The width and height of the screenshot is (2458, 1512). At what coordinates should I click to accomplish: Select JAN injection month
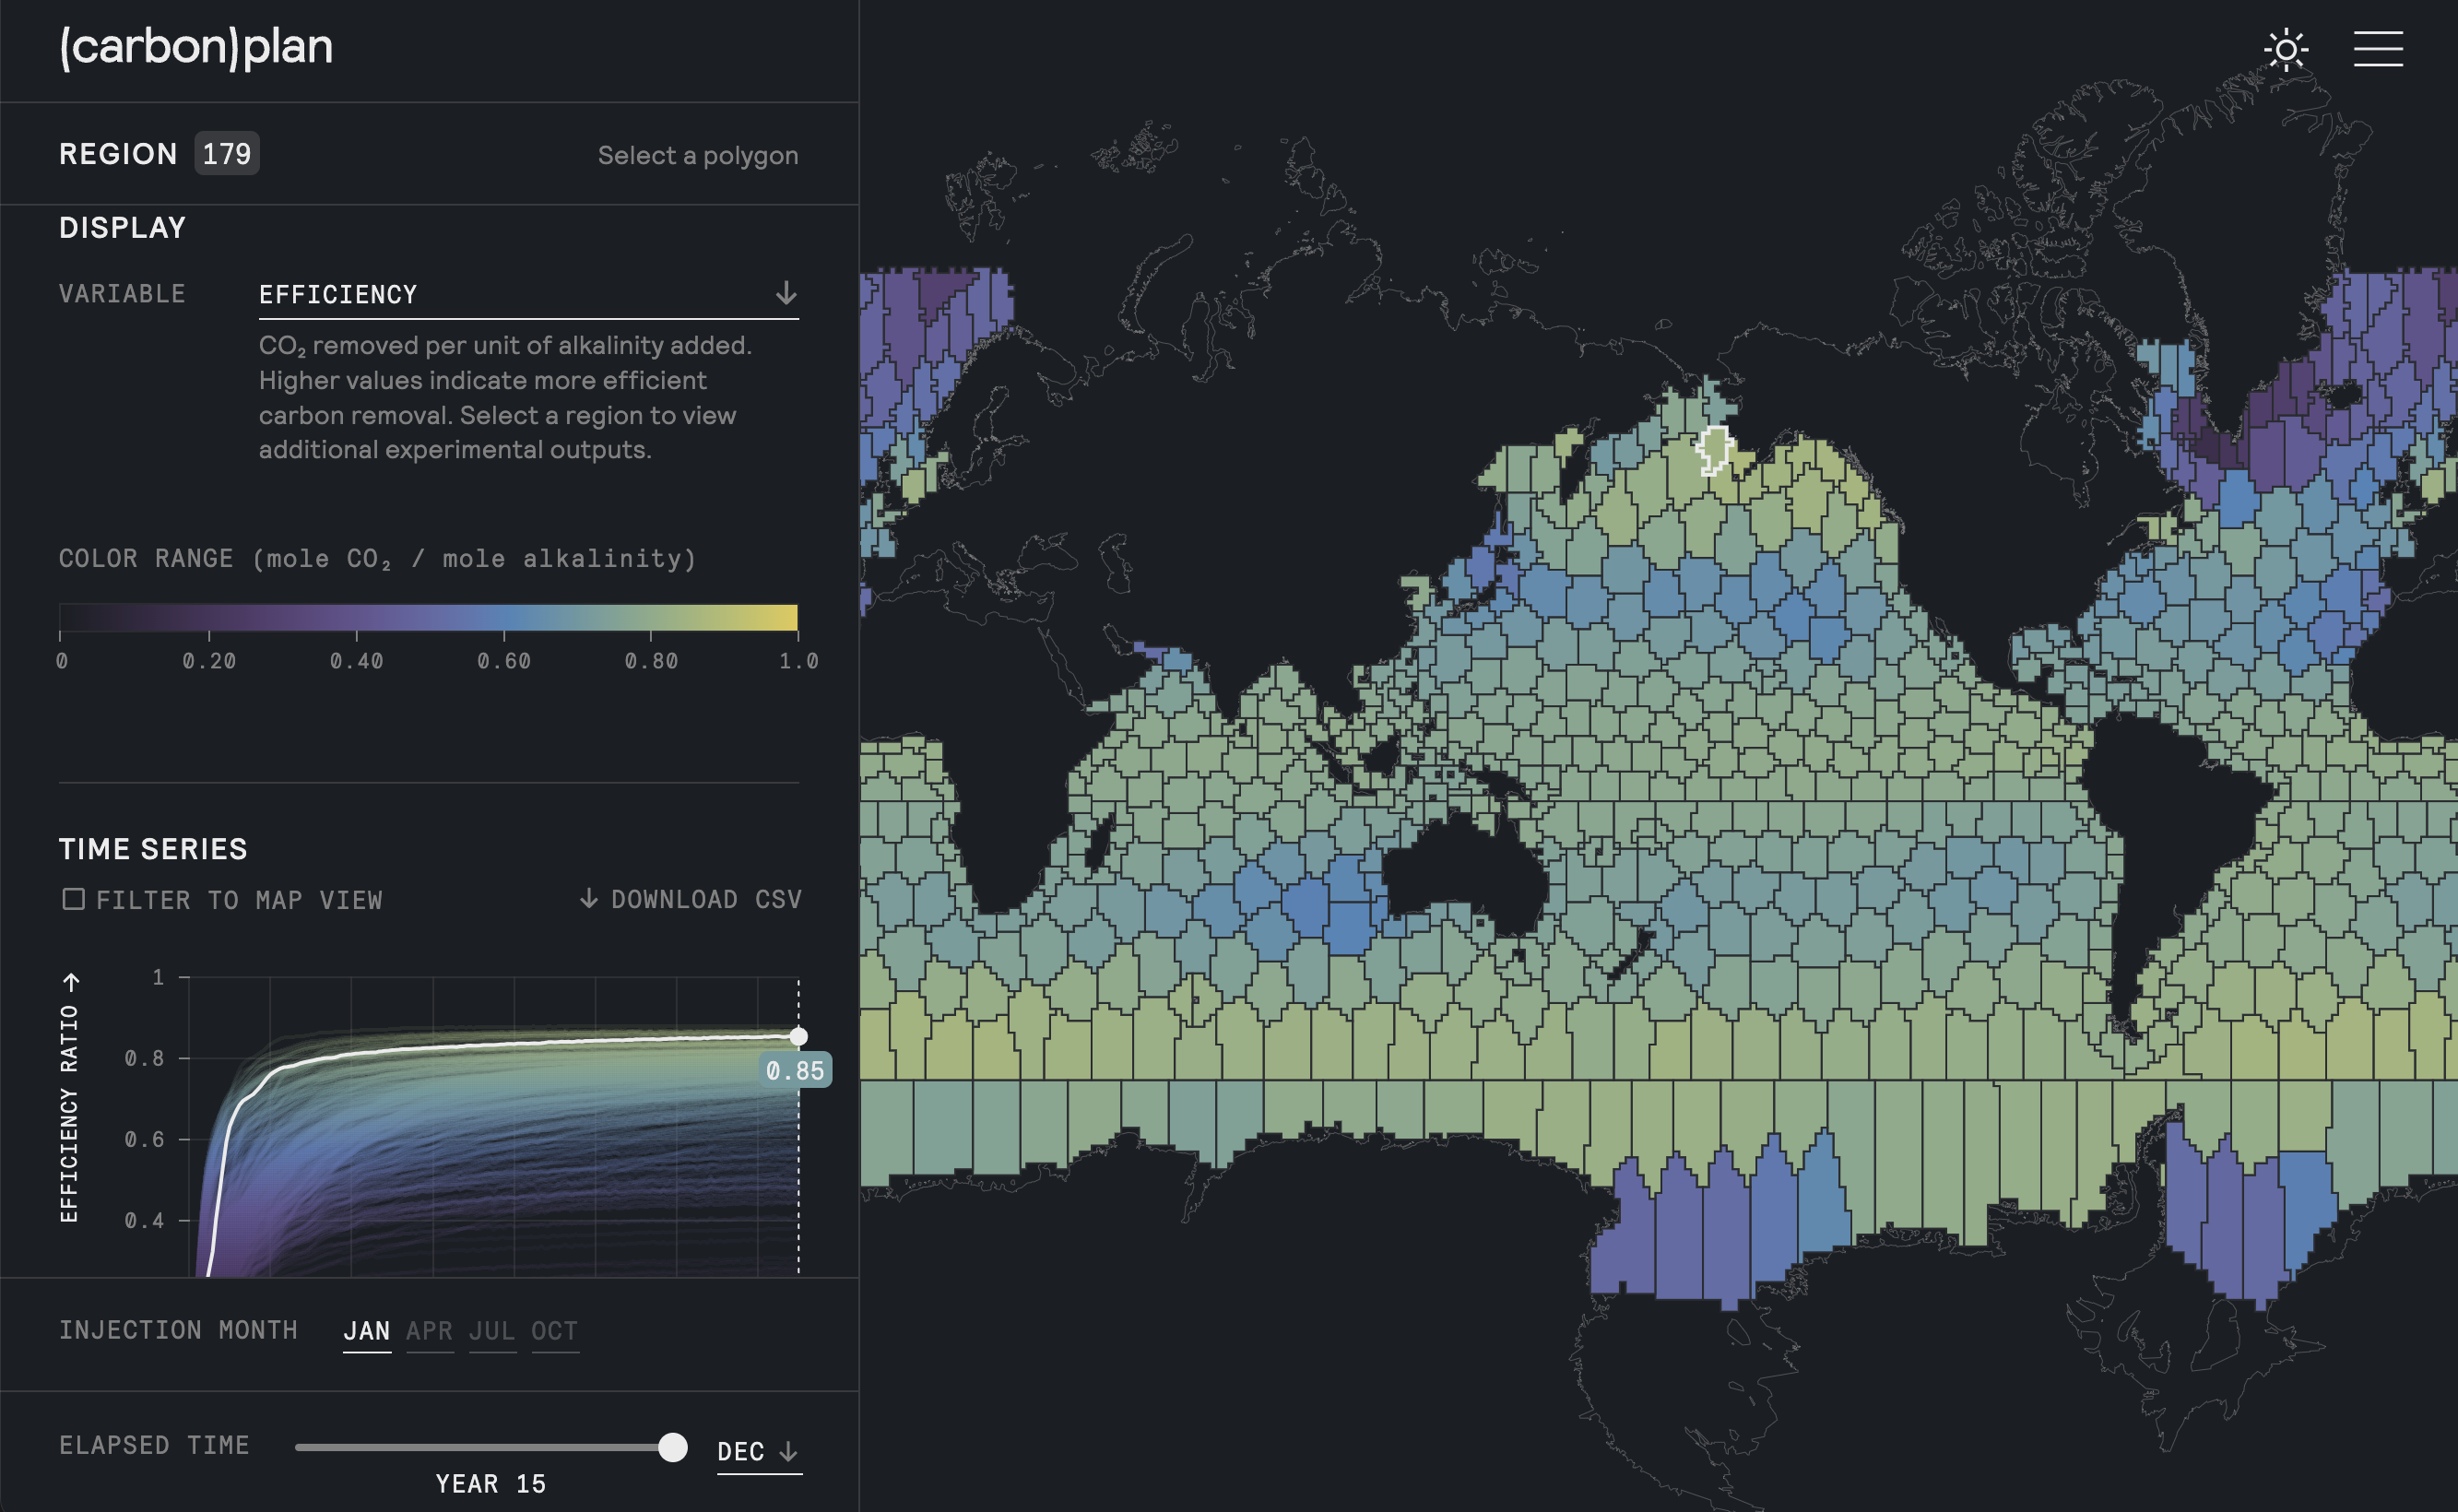click(x=366, y=1331)
